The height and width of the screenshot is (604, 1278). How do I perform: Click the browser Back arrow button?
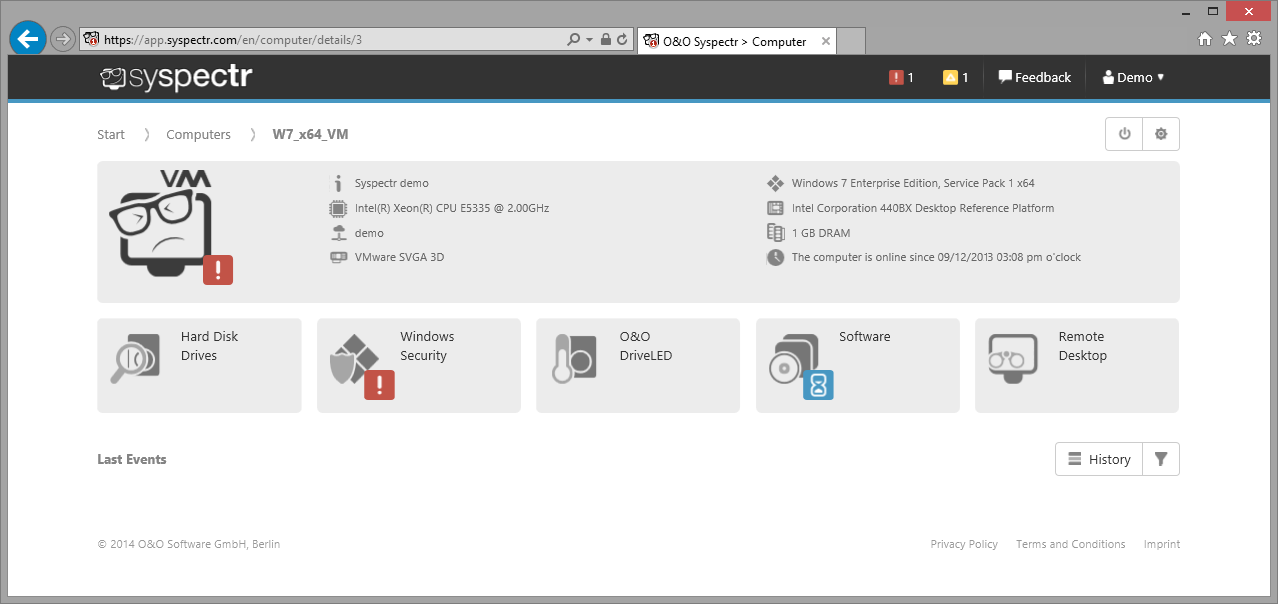click(x=27, y=39)
